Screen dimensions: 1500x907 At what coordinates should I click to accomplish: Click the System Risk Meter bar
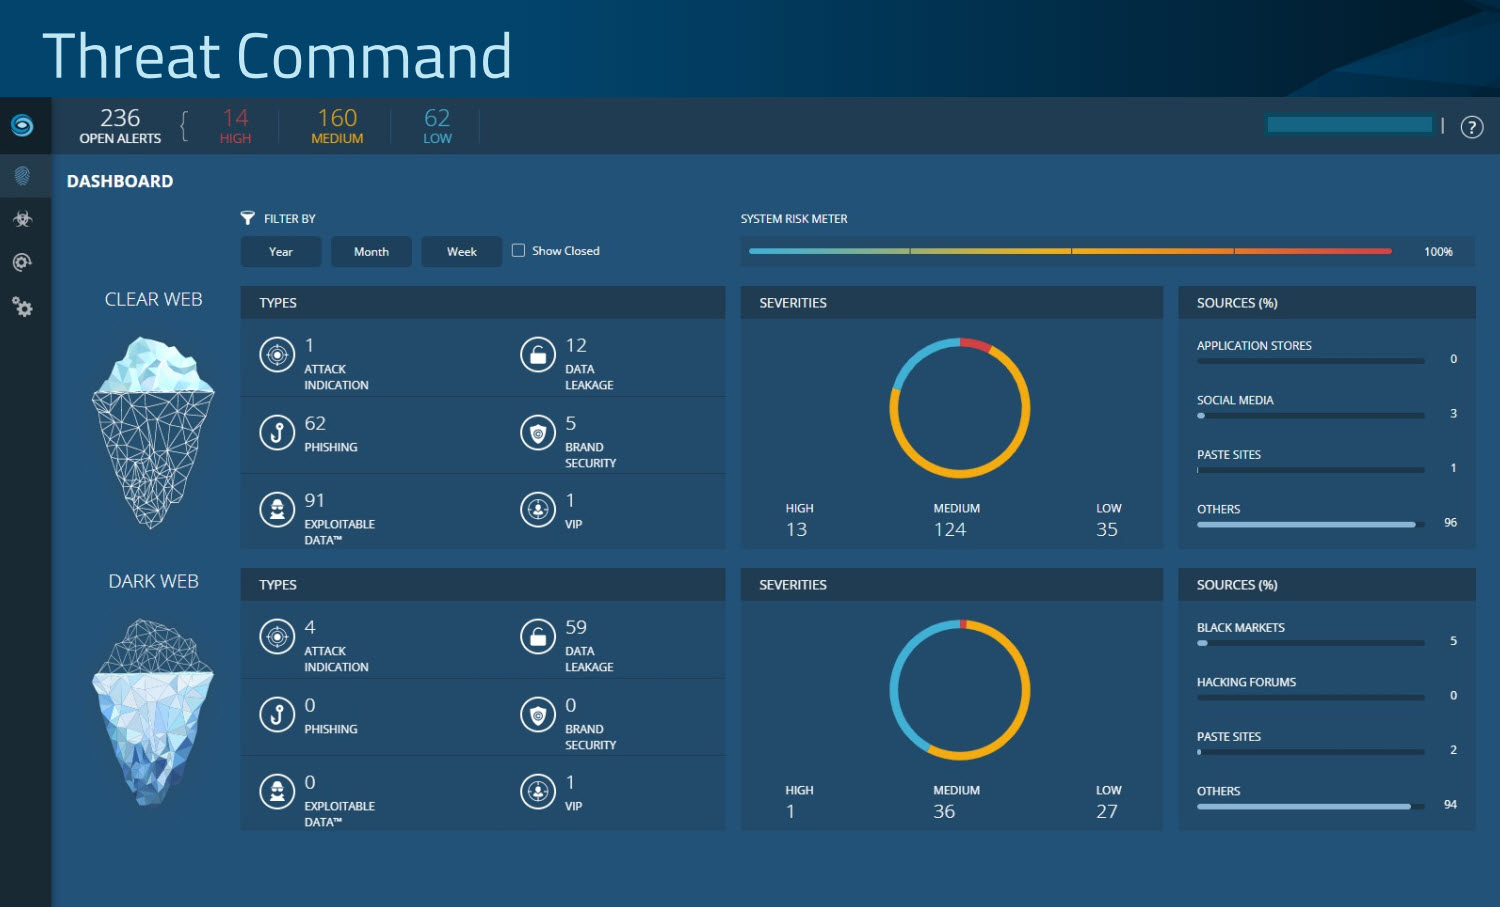pos(1070,251)
